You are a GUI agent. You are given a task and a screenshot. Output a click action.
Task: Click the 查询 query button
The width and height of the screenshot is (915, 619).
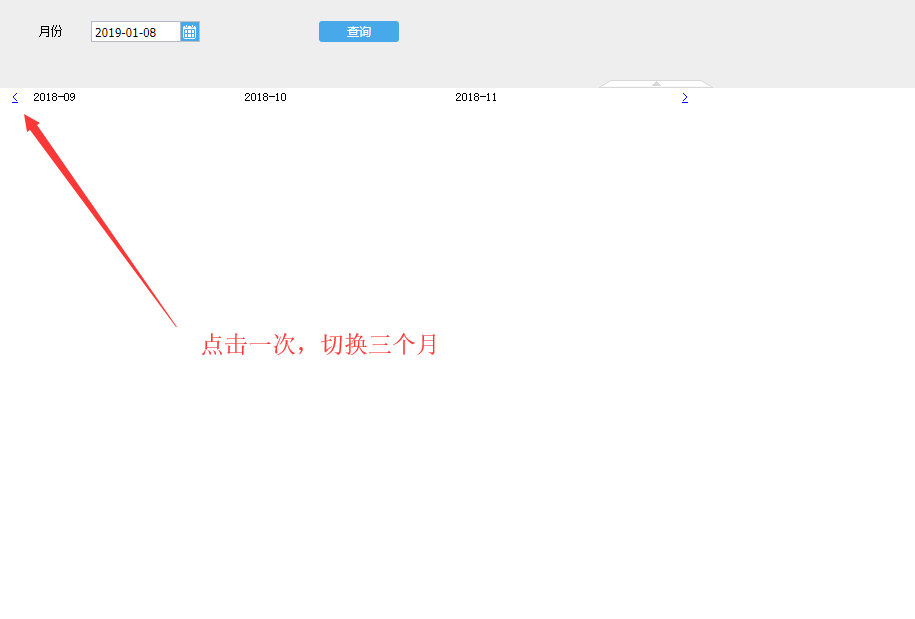tap(359, 32)
